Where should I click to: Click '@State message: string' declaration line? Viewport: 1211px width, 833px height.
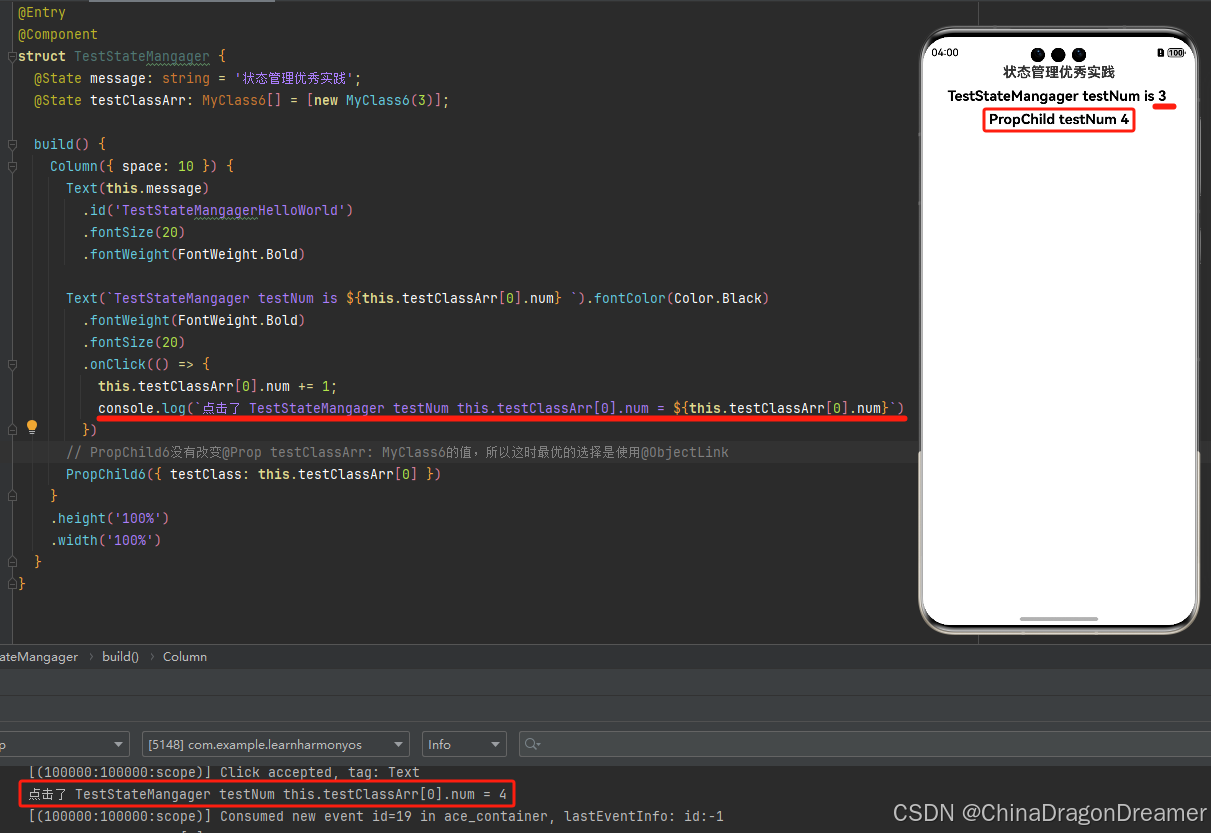tap(198, 78)
